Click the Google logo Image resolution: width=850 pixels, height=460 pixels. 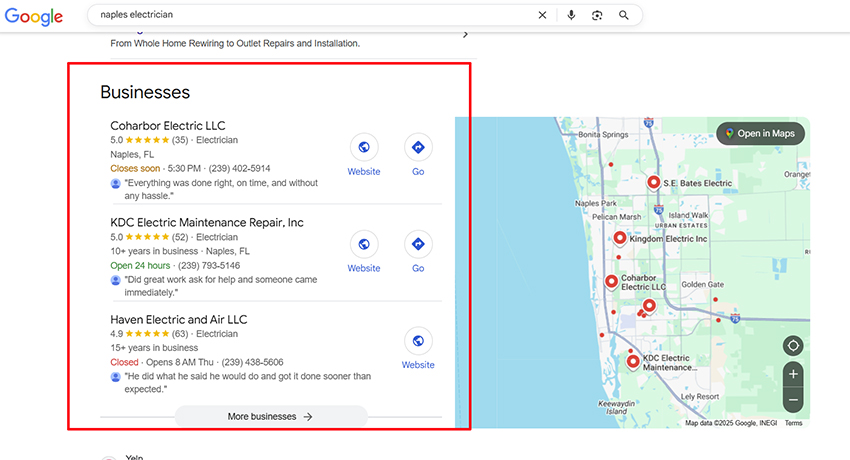click(34, 16)
